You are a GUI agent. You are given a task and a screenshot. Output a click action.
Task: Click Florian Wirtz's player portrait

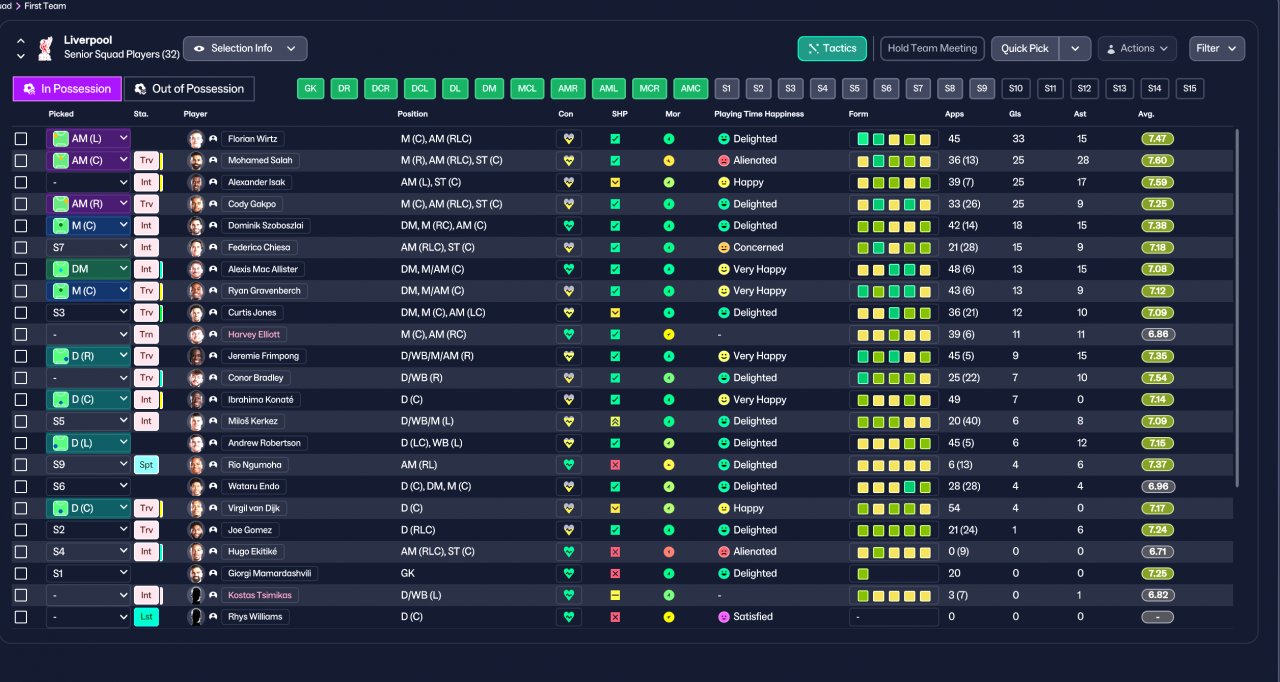[195, 139]
